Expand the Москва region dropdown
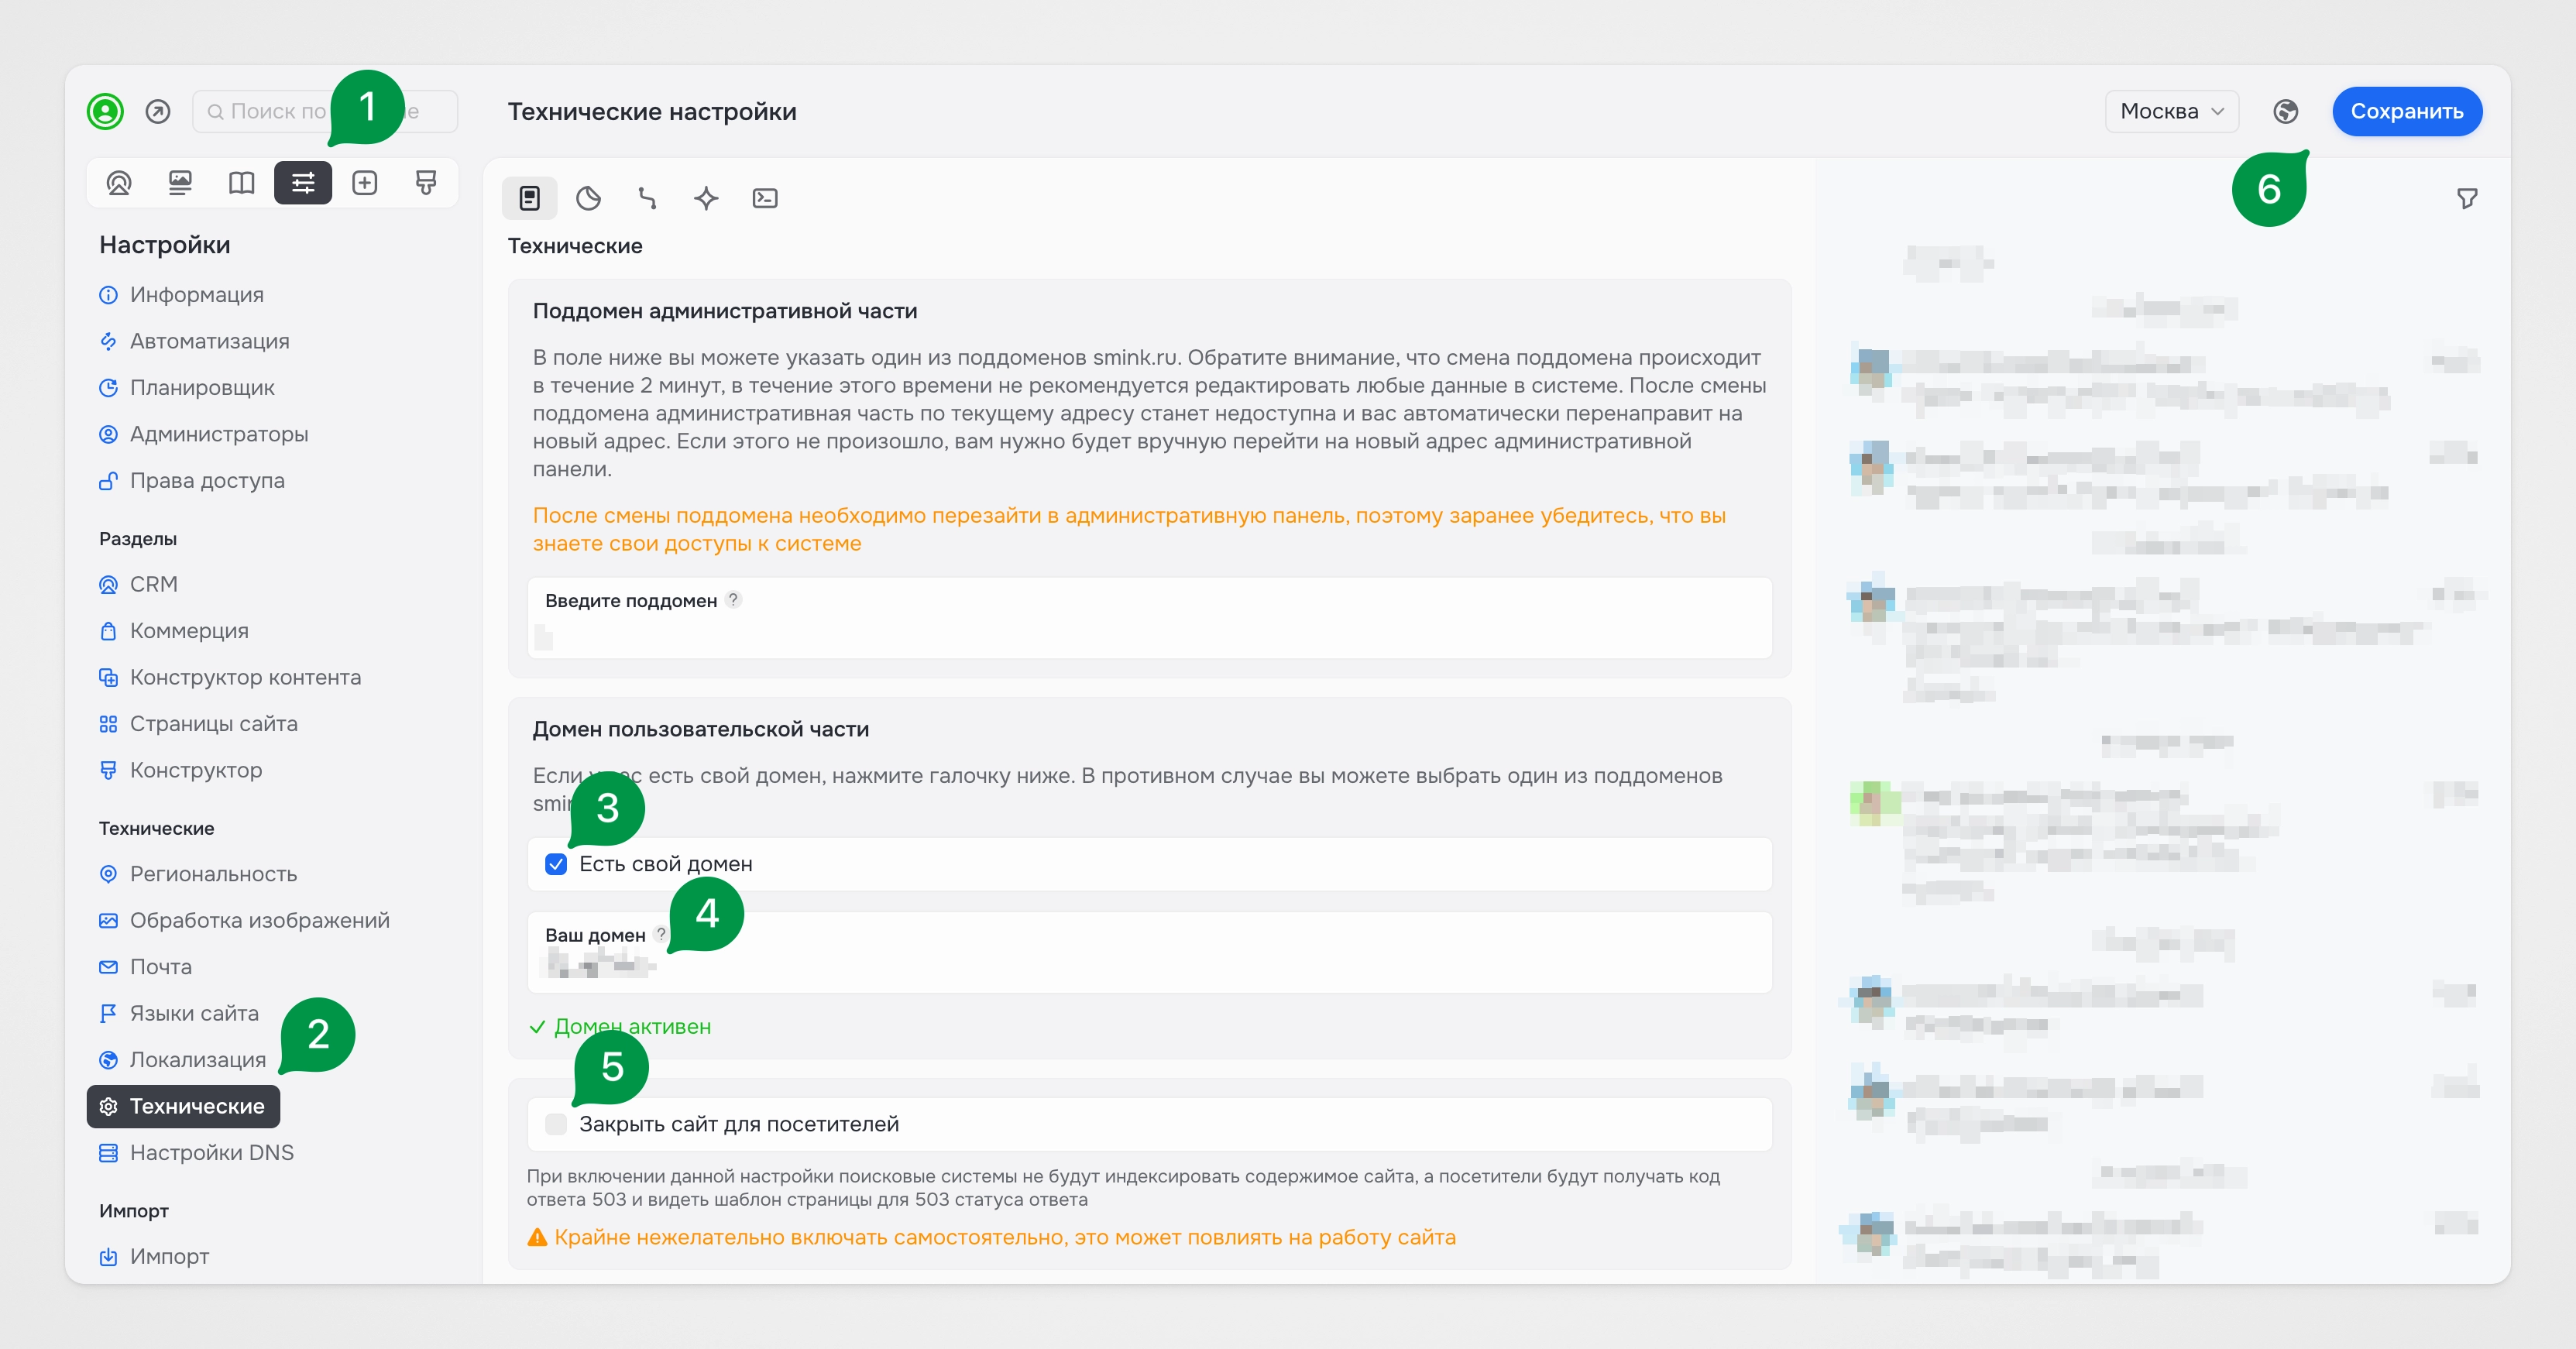2576x1349 pixels. tap(2171, 111)
